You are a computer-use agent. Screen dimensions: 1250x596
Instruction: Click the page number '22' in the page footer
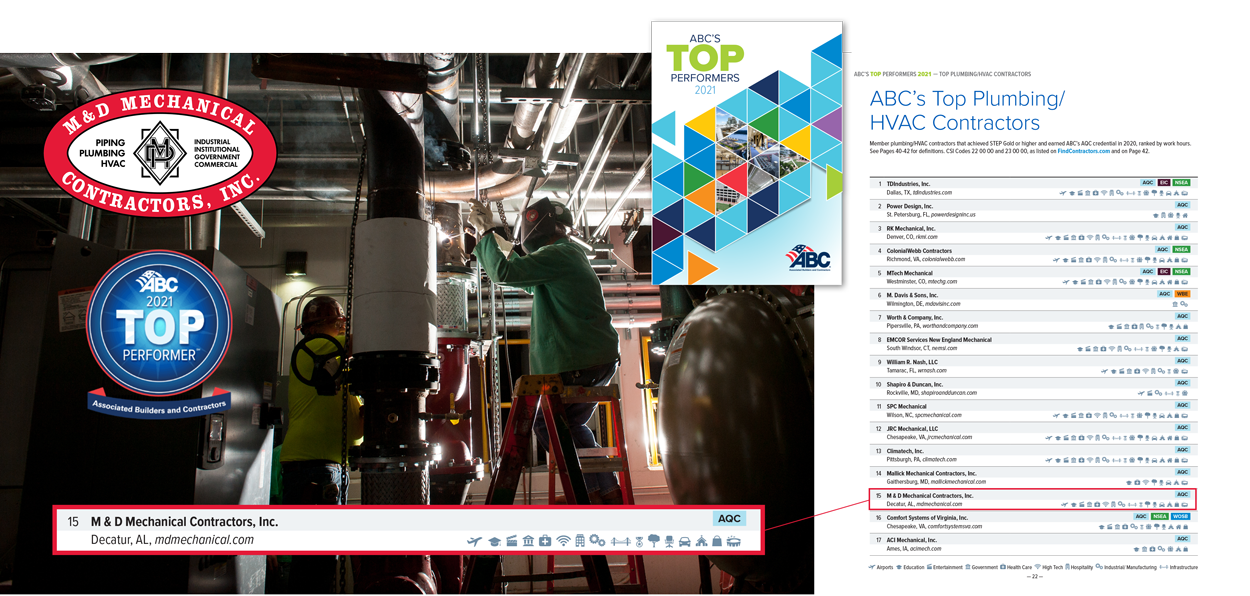pos(1034,576)
